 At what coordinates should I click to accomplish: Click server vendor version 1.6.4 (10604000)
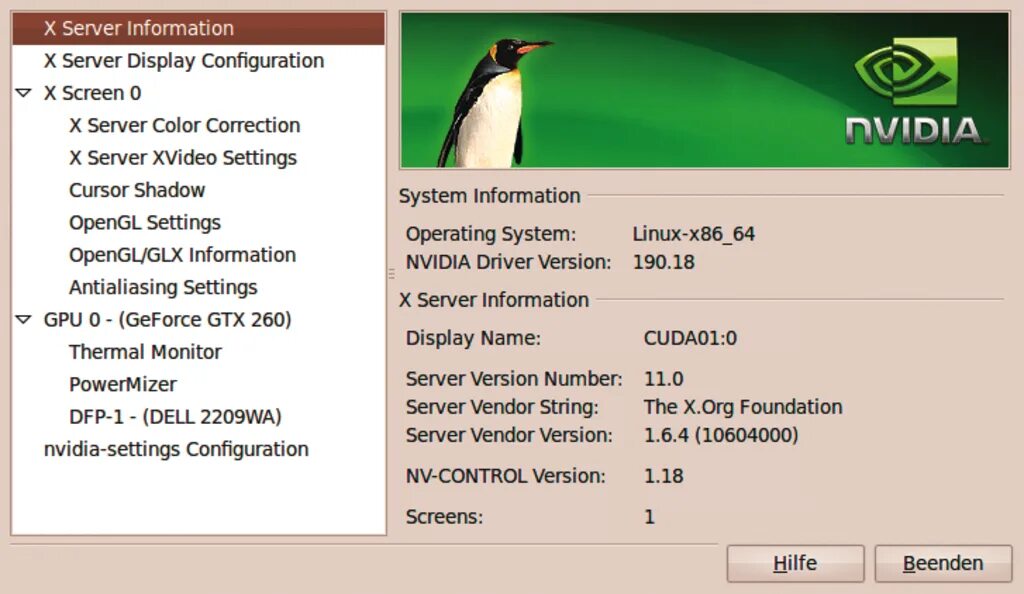[721, 435]
